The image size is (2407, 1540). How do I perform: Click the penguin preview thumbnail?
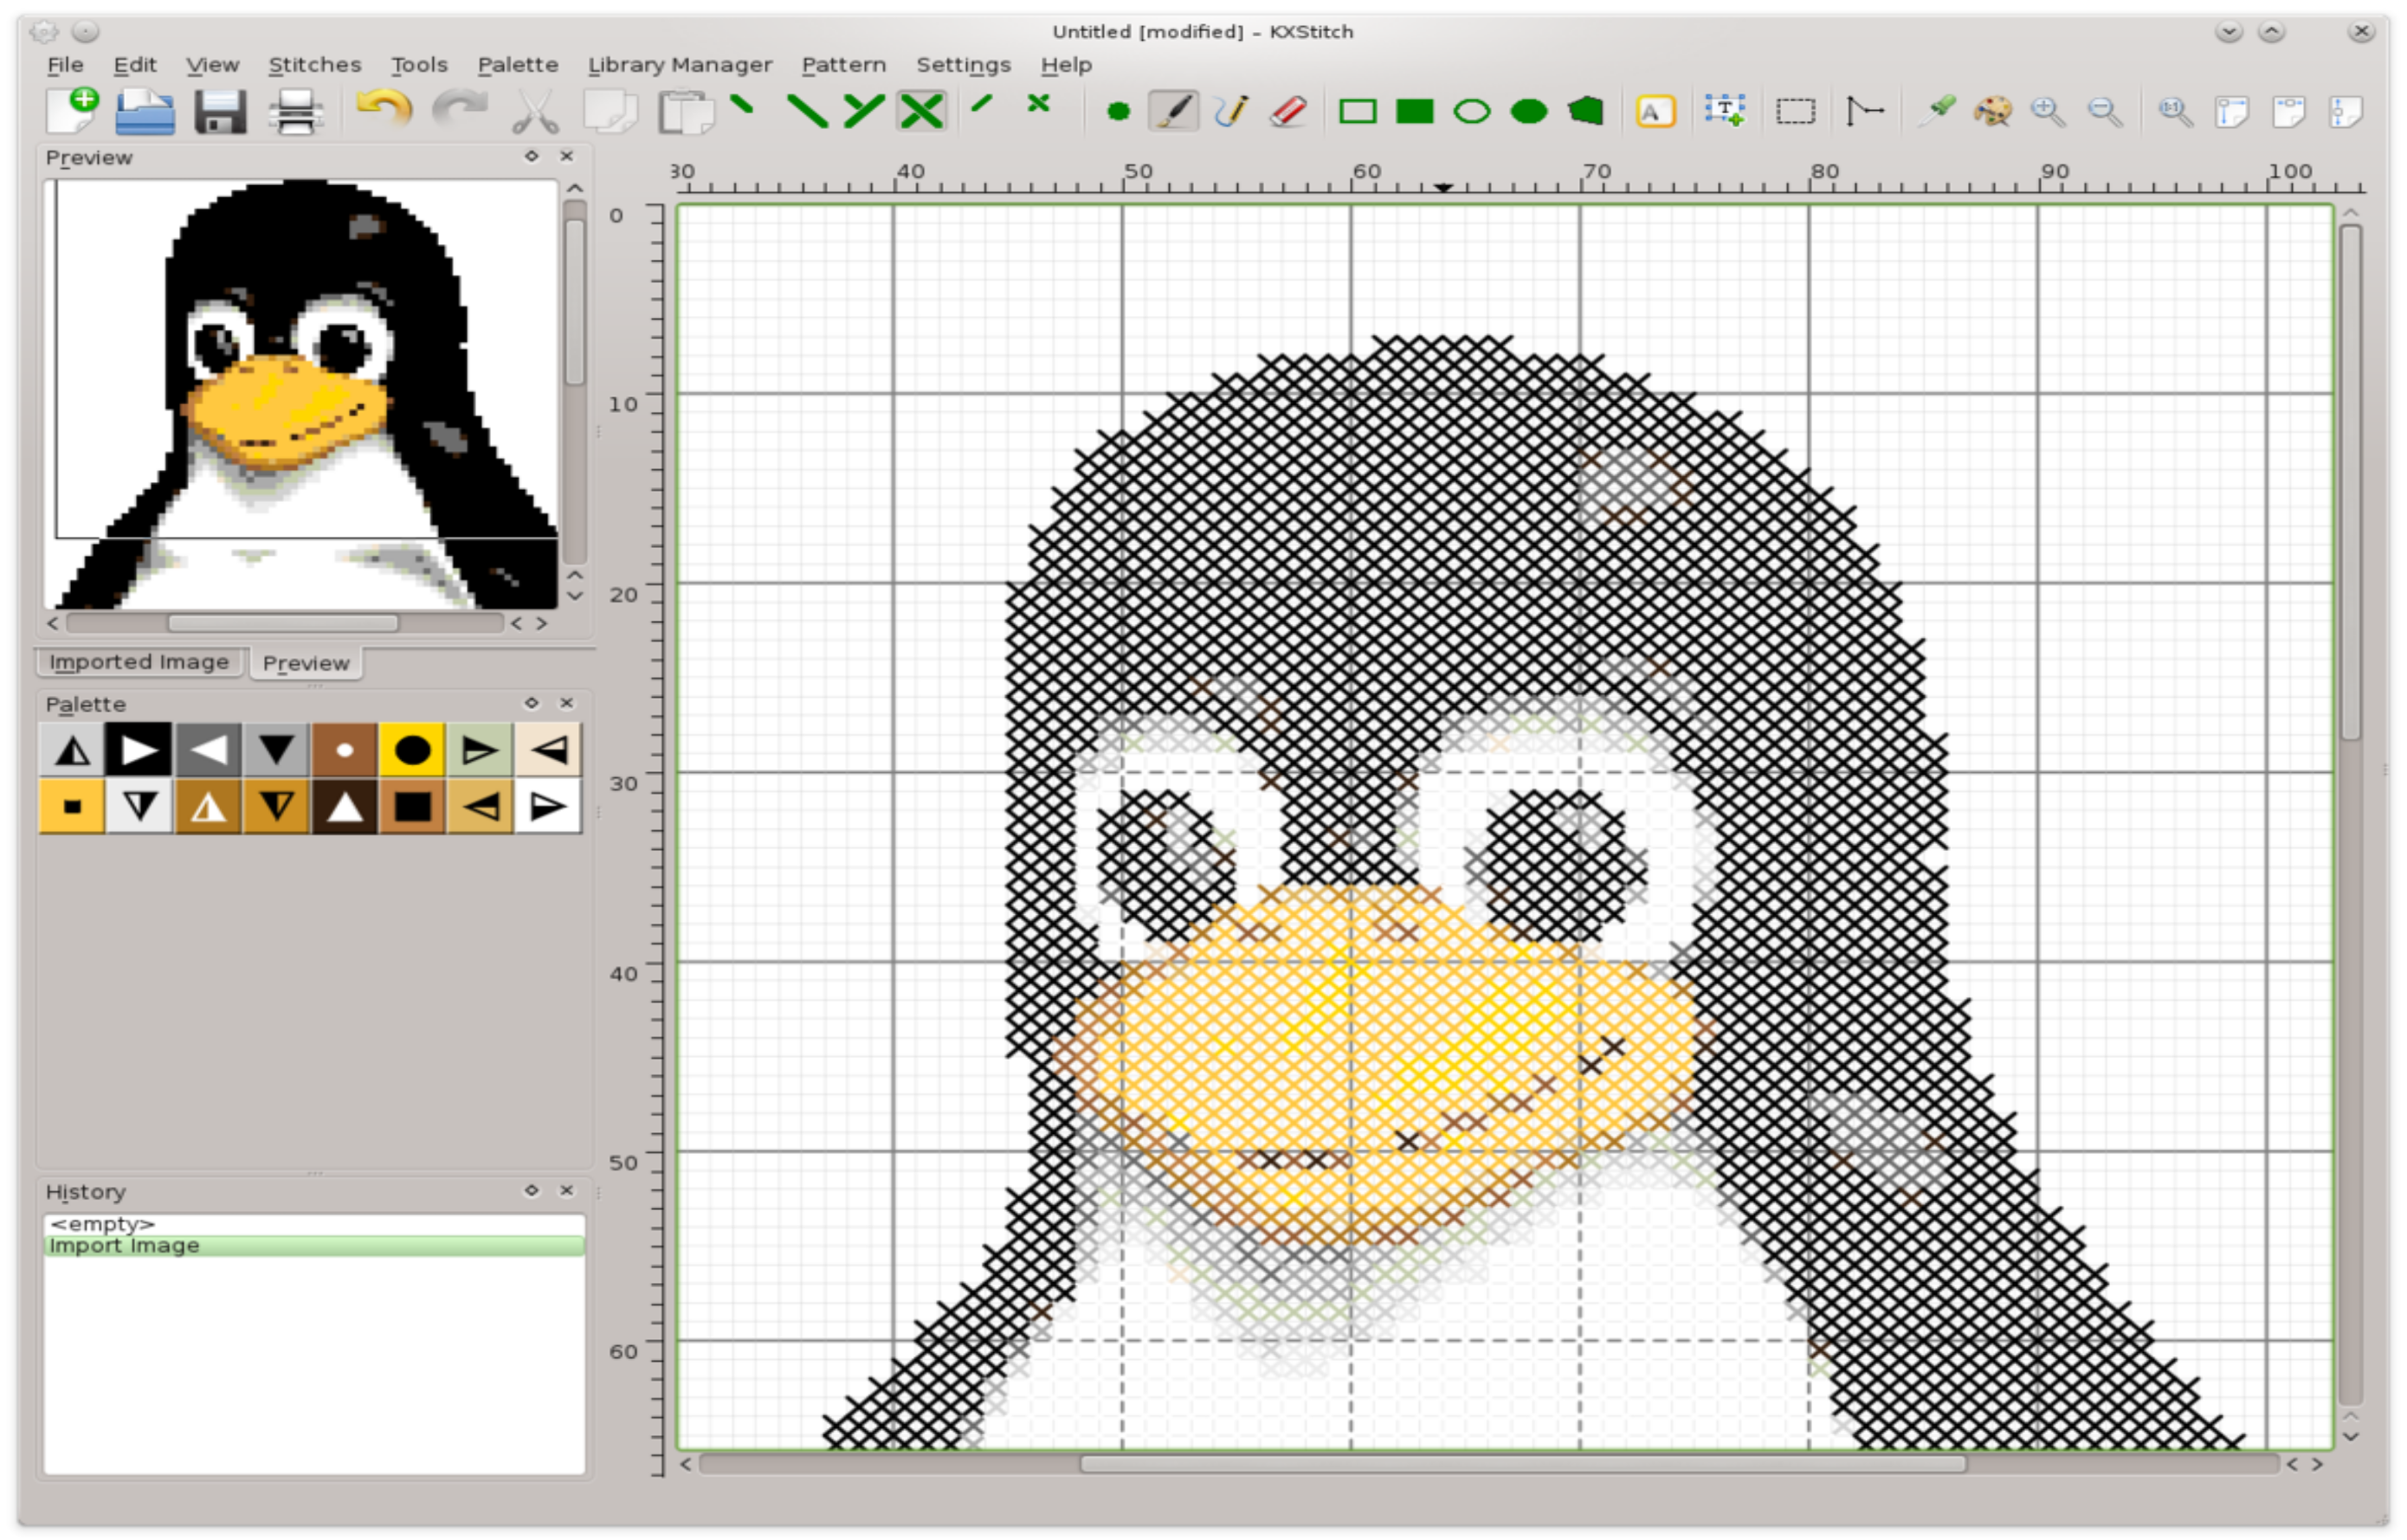[x=301, y=394]
